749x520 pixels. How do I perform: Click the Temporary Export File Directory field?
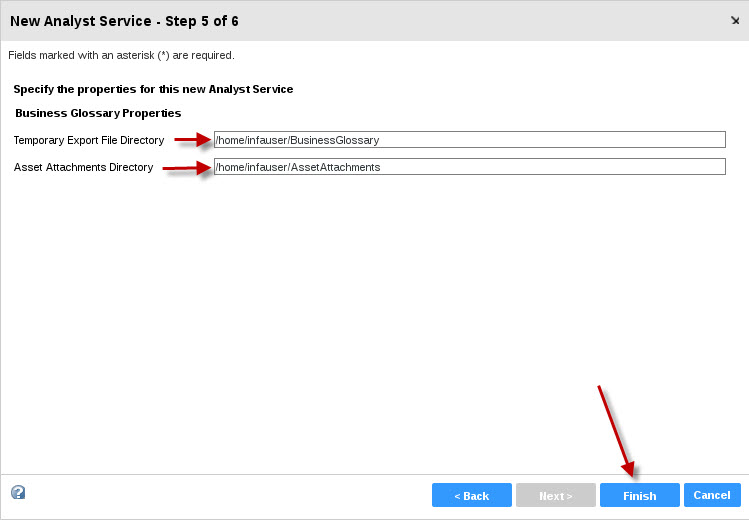click(470, 139)
